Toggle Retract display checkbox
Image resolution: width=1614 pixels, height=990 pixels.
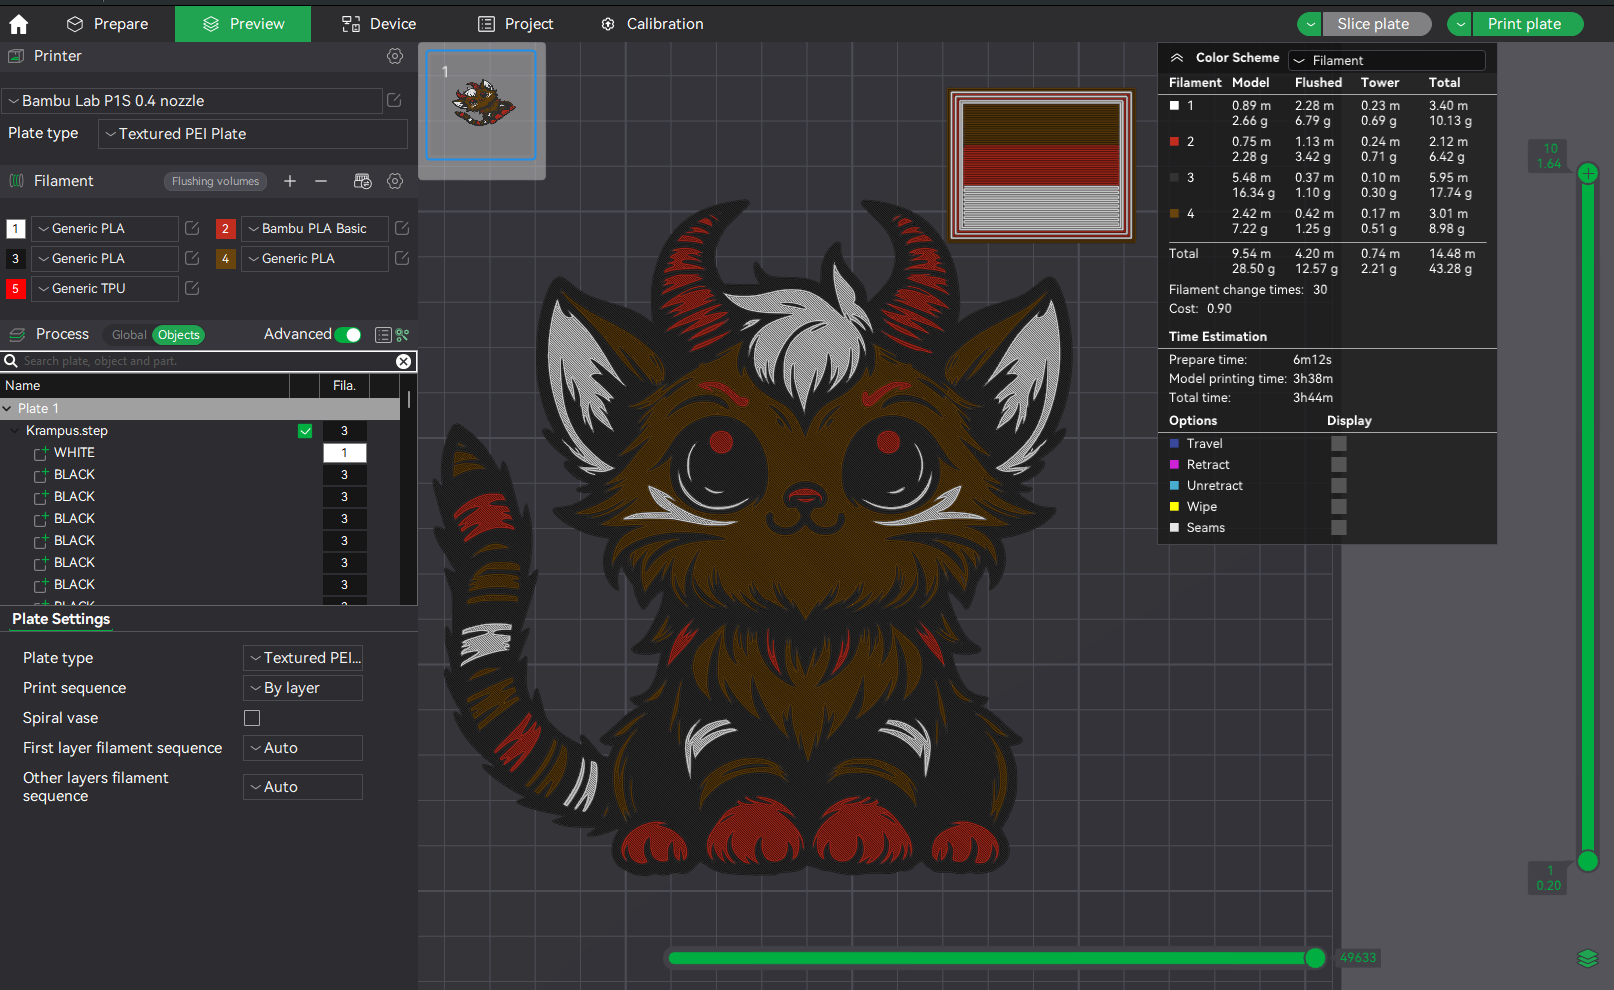(x=1339, y=465)
